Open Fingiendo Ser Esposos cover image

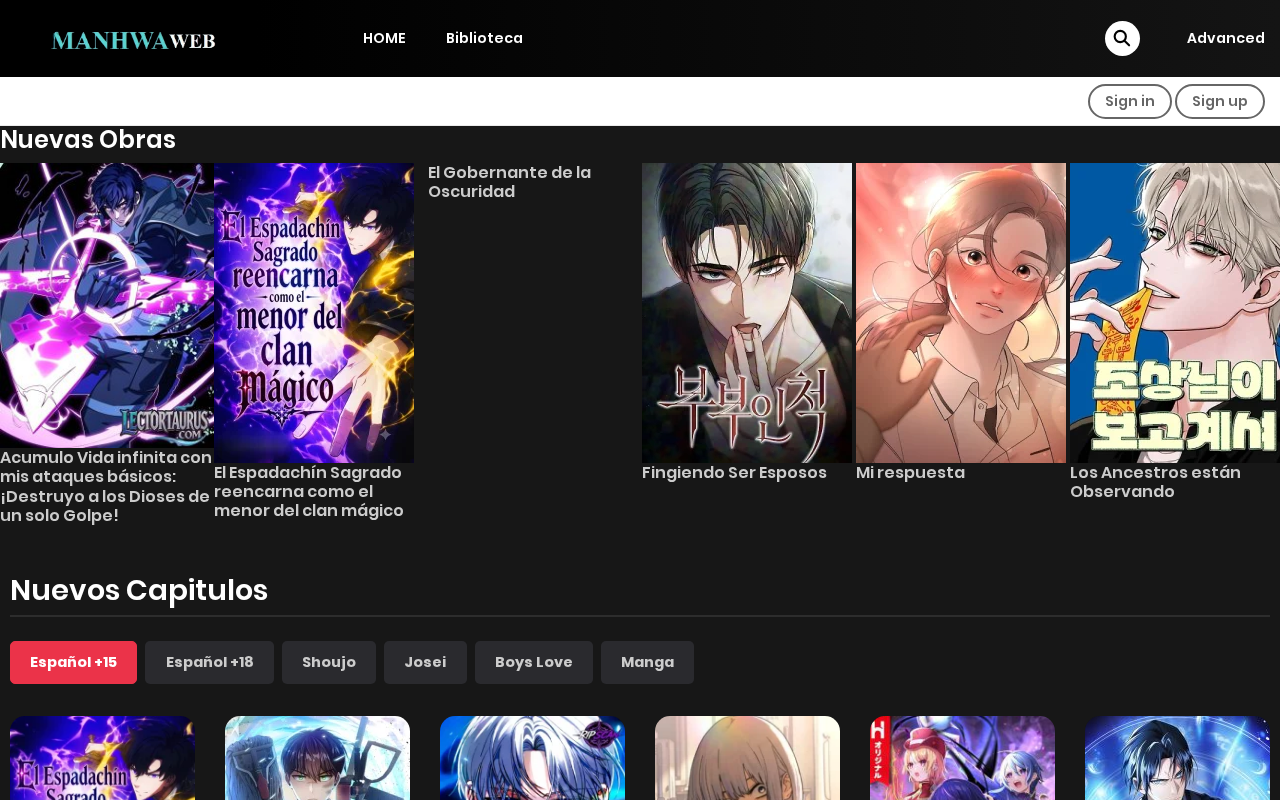pyautogui.click(x=747, y=313)
